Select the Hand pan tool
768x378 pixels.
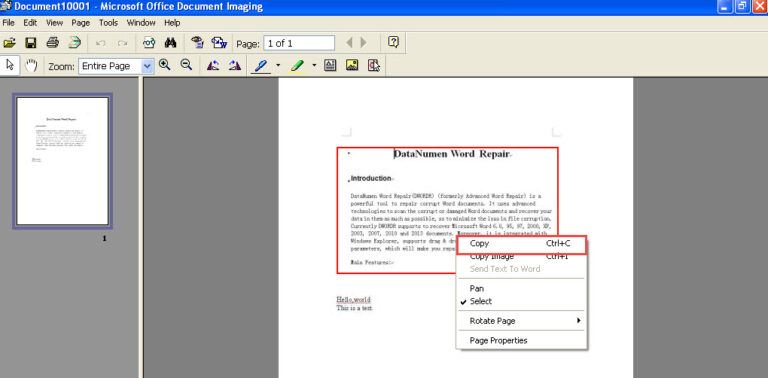click(31, 66)
